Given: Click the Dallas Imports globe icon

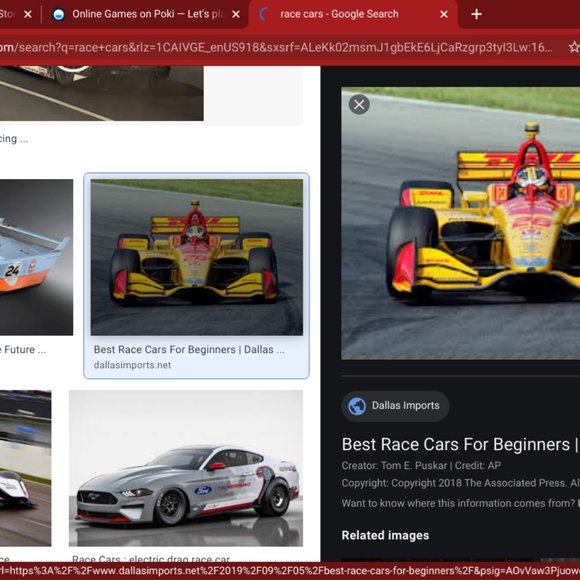Looking at the screenshot, I should pos(357,406).
